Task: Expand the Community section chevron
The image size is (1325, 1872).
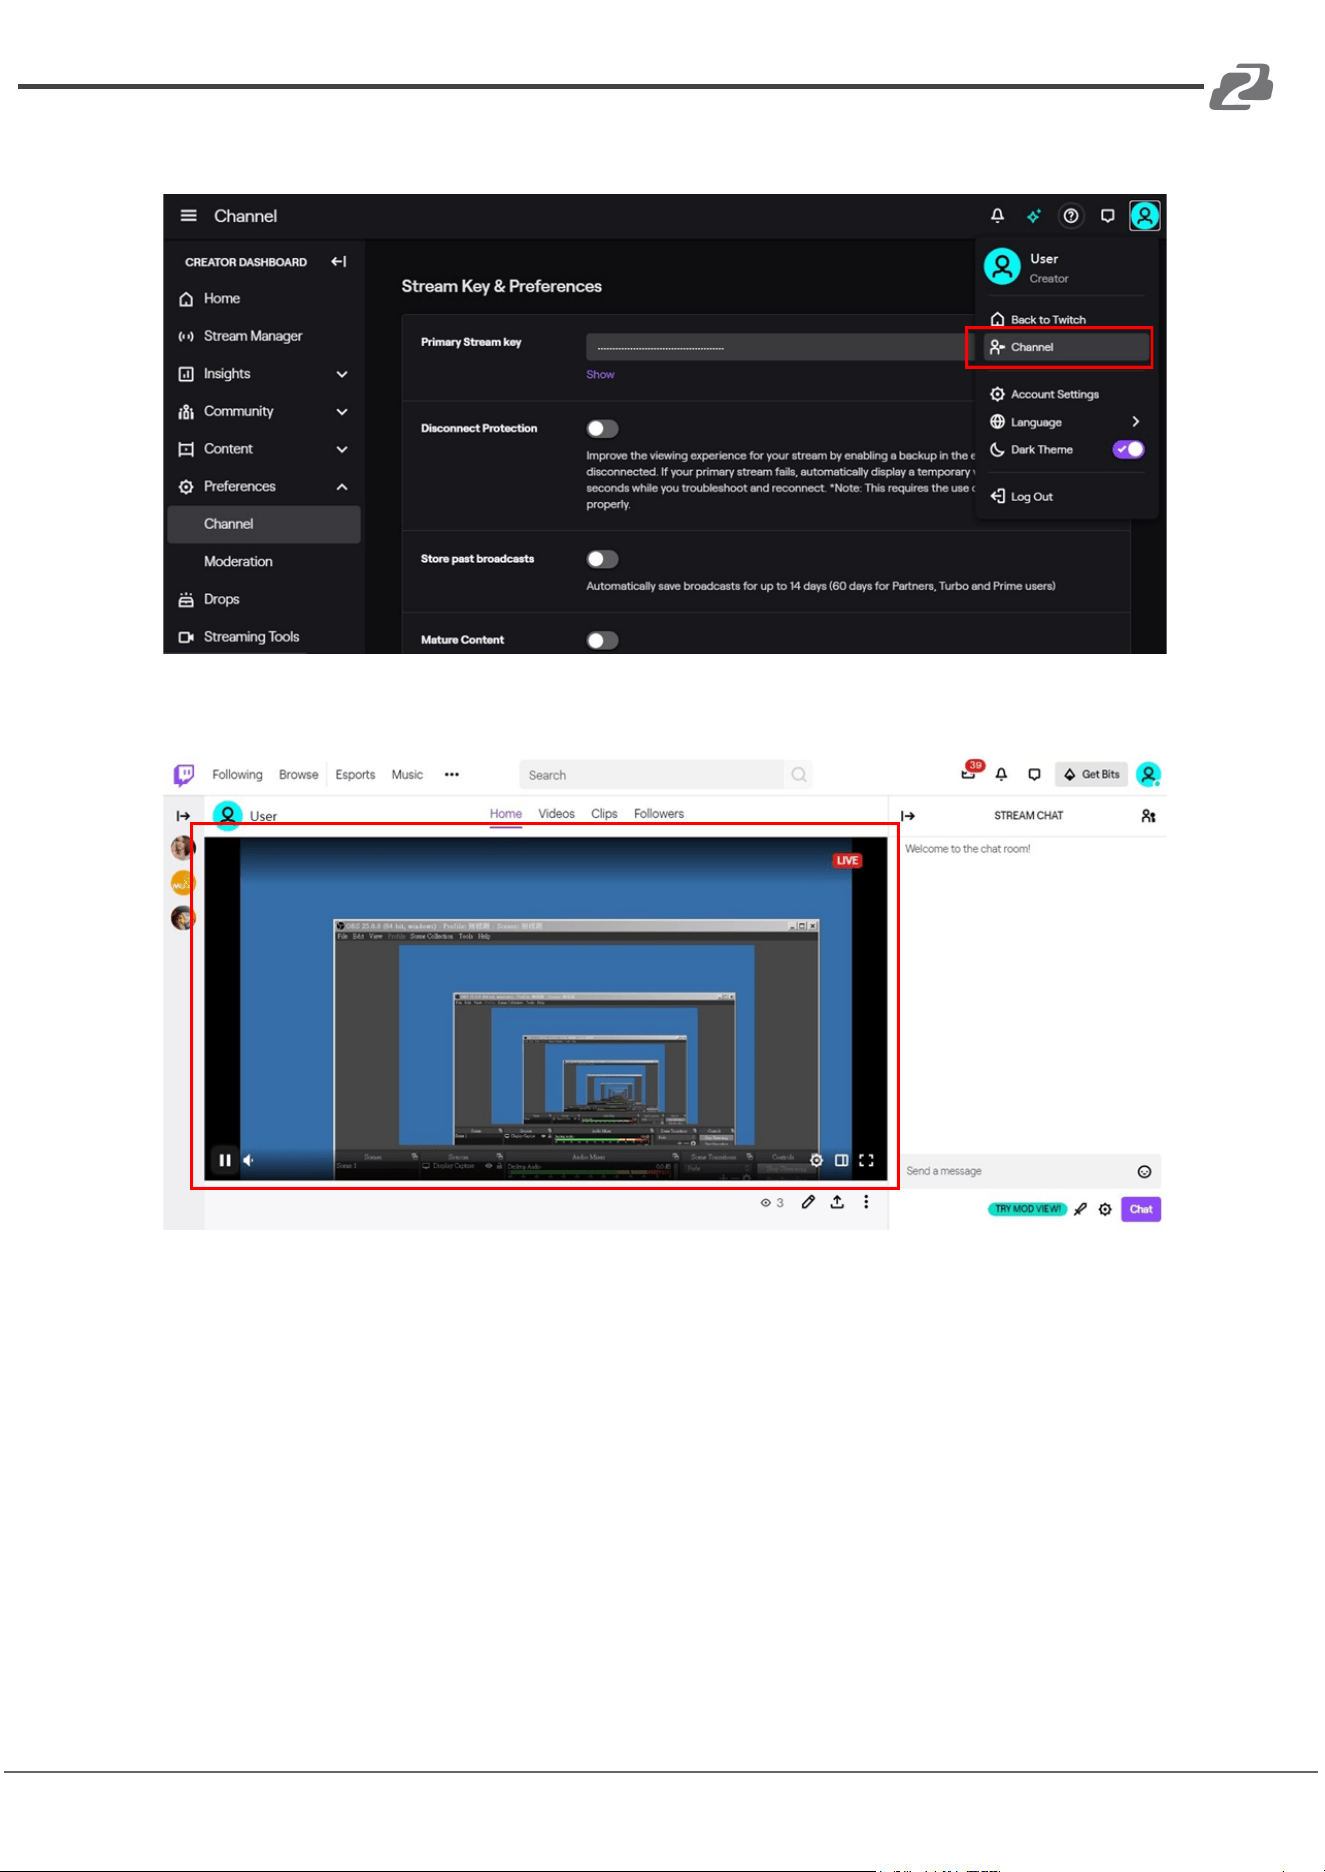Action: [342, 412]
